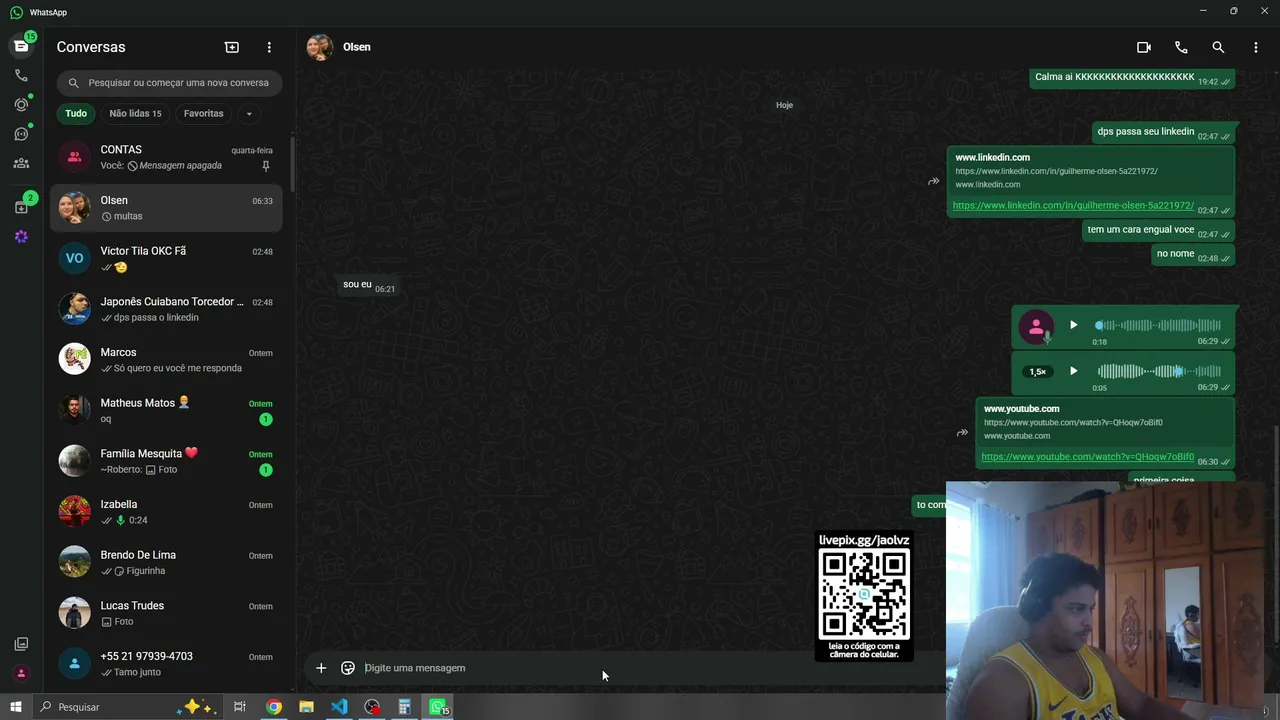Viewport: 1280px width, 720px height.
Task: Click the chat list scrollbar
Action: (292, 165)
